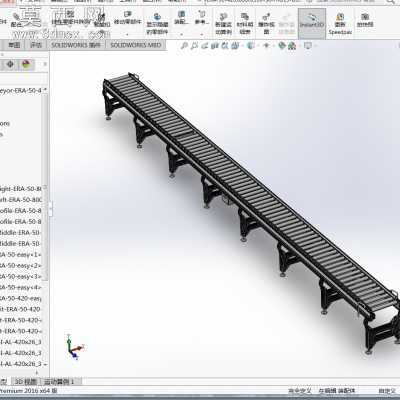Viewport: 400px width, 400px height.
Task: Click the feature tree horizontal scroll arrow
Action: pos(37,373)
